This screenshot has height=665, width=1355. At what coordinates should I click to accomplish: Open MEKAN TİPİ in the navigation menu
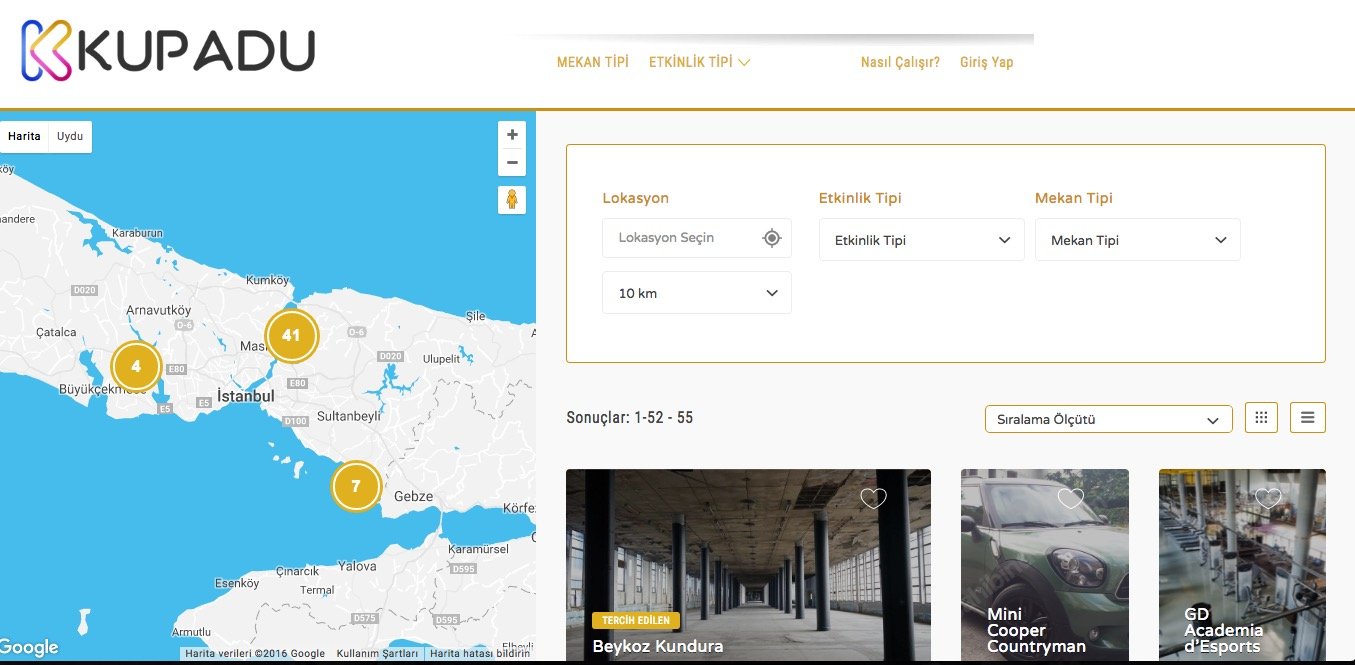point(592,62)
